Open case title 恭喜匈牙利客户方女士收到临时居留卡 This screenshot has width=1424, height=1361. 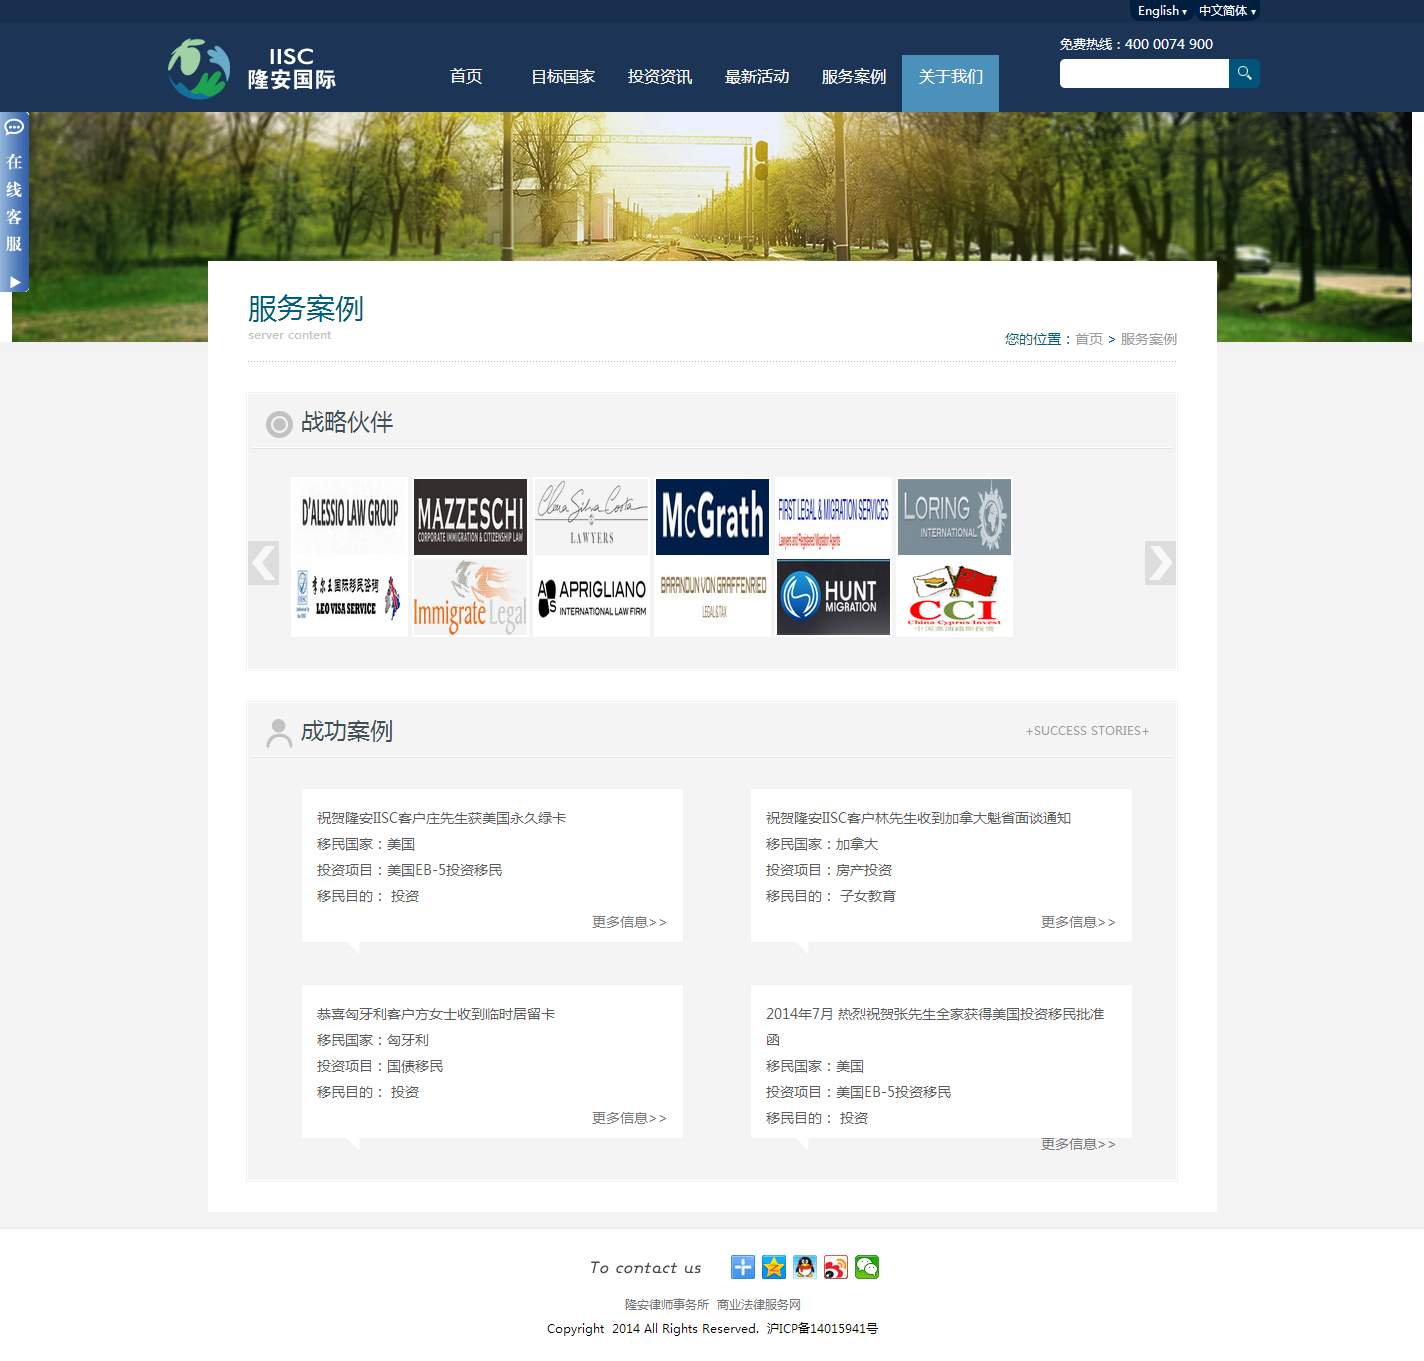[x=436, y=1014]
